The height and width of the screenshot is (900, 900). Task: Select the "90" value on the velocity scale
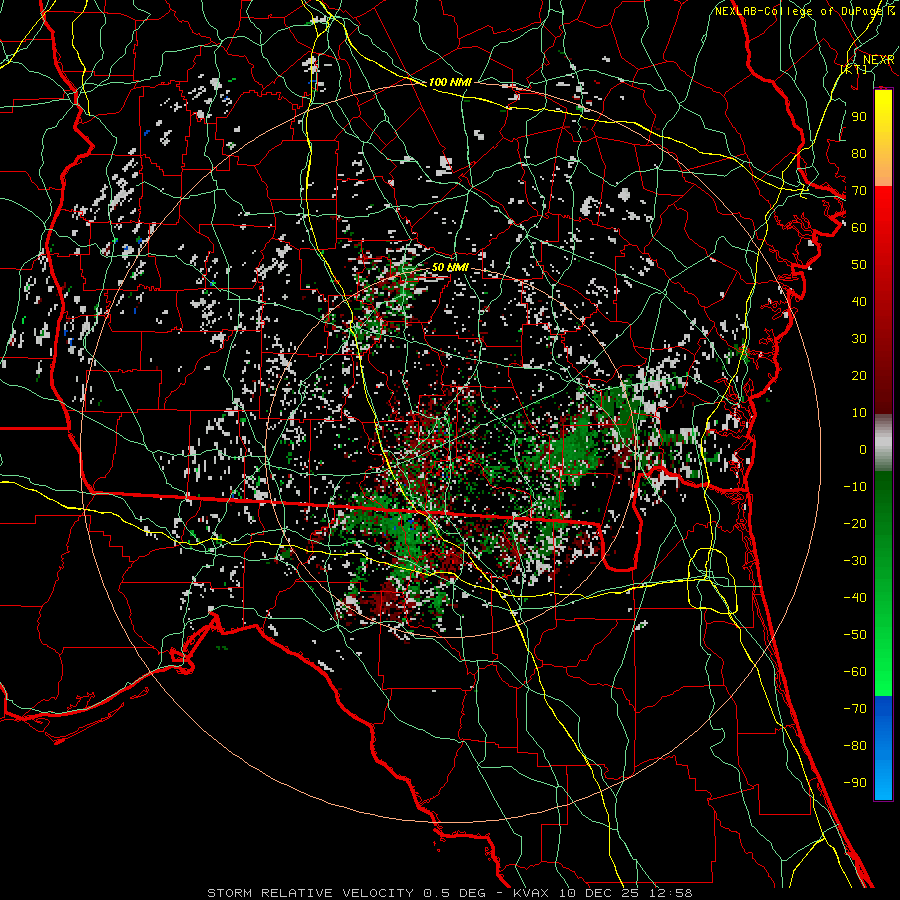[x=859, y=117]
